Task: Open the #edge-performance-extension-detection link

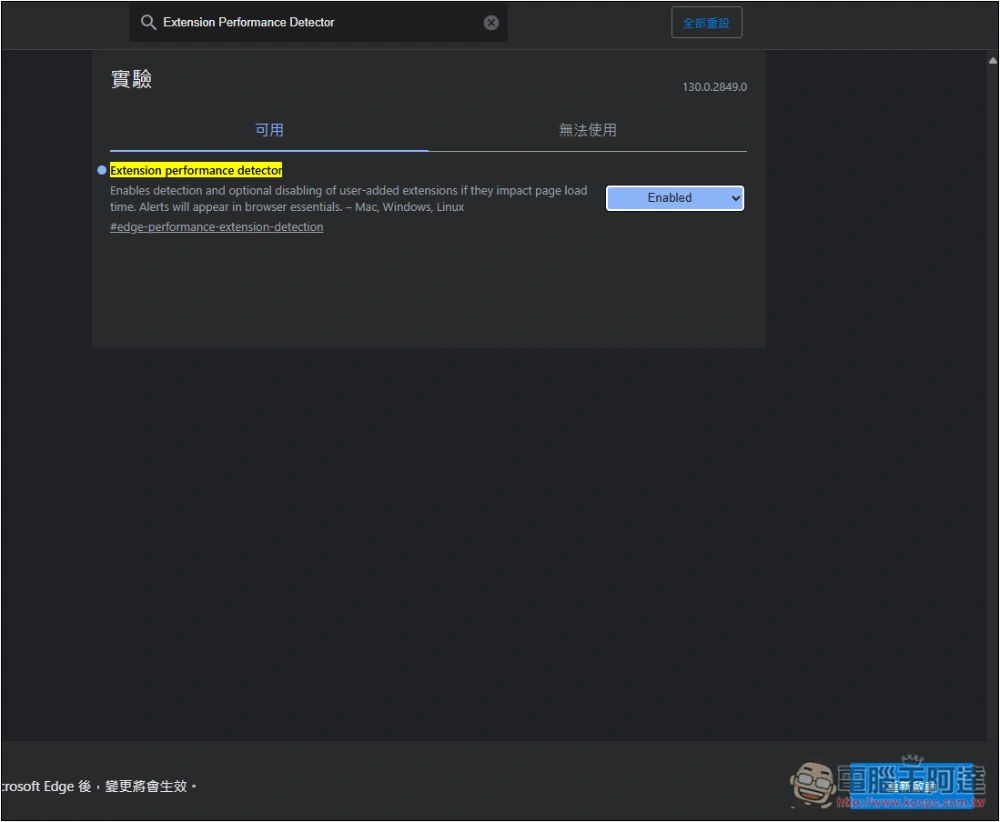Action: click(x=217, y=227)
